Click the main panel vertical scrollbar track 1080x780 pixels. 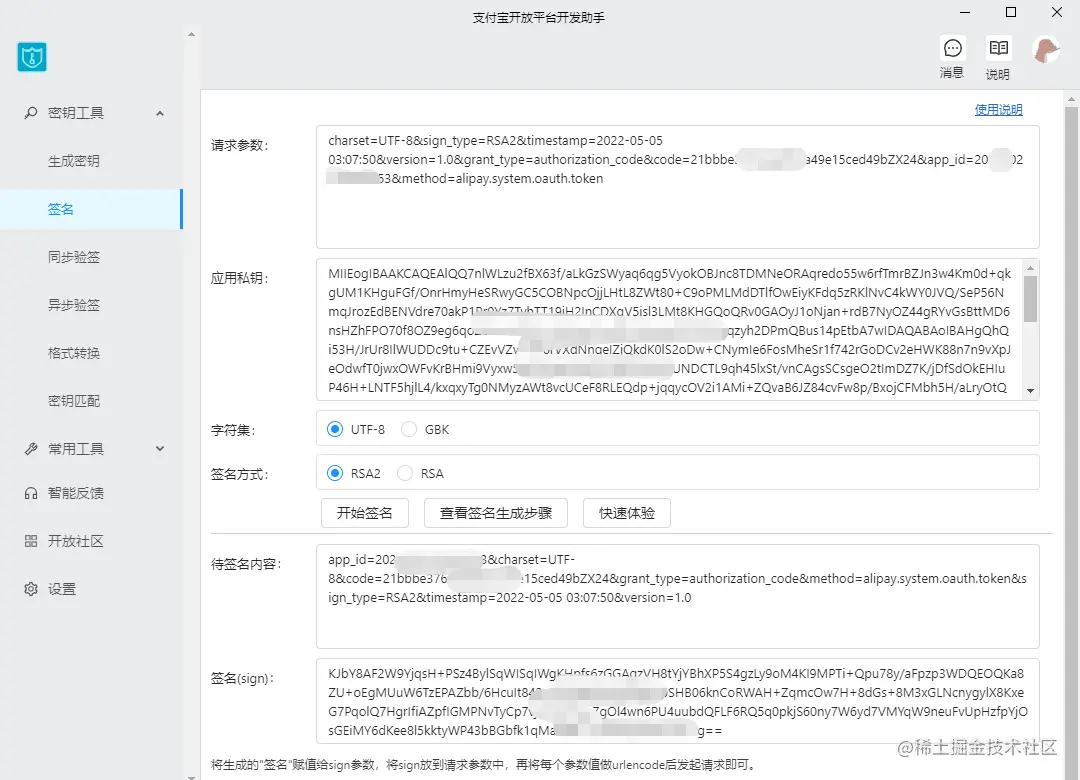(1071, 441)
